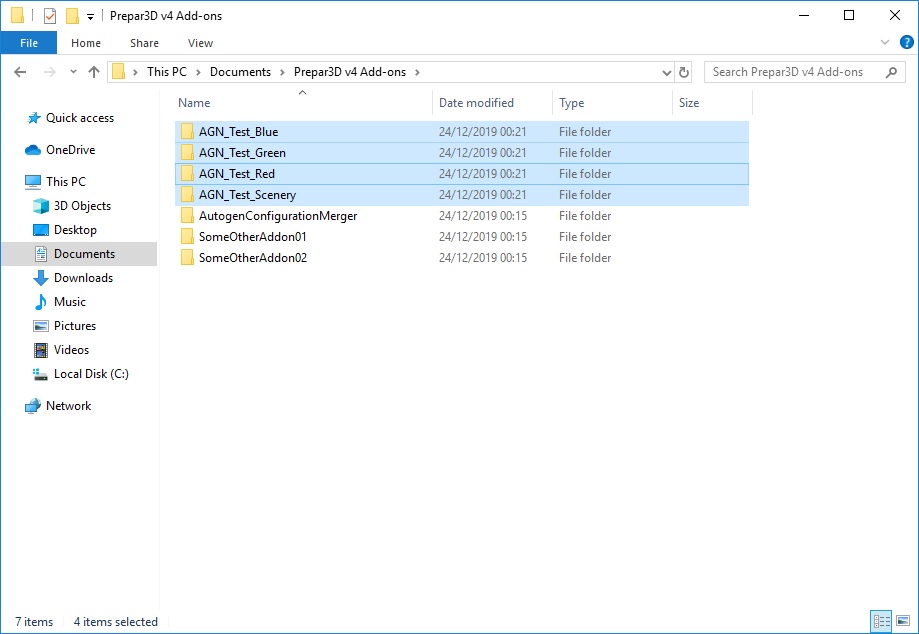Switch to details view in status bar

[881, 621]
